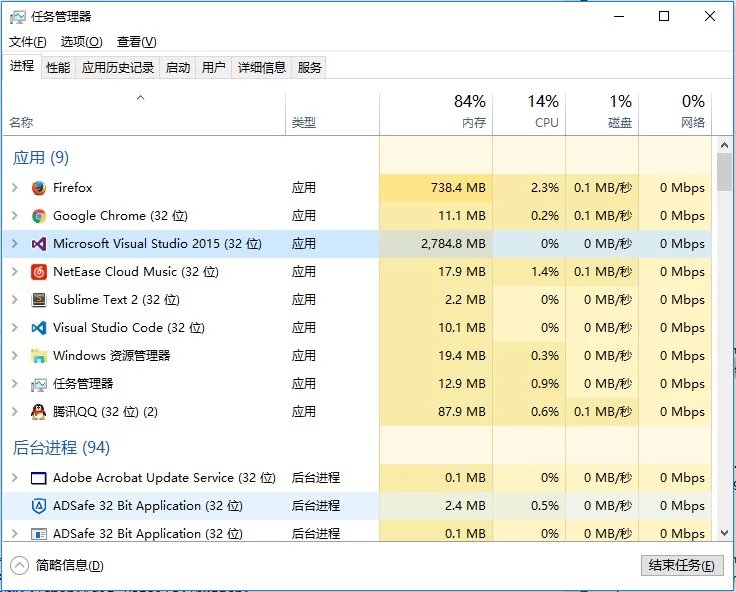Click the Task Manager title bar icon
736x592 pixels.
click(18, 17)
